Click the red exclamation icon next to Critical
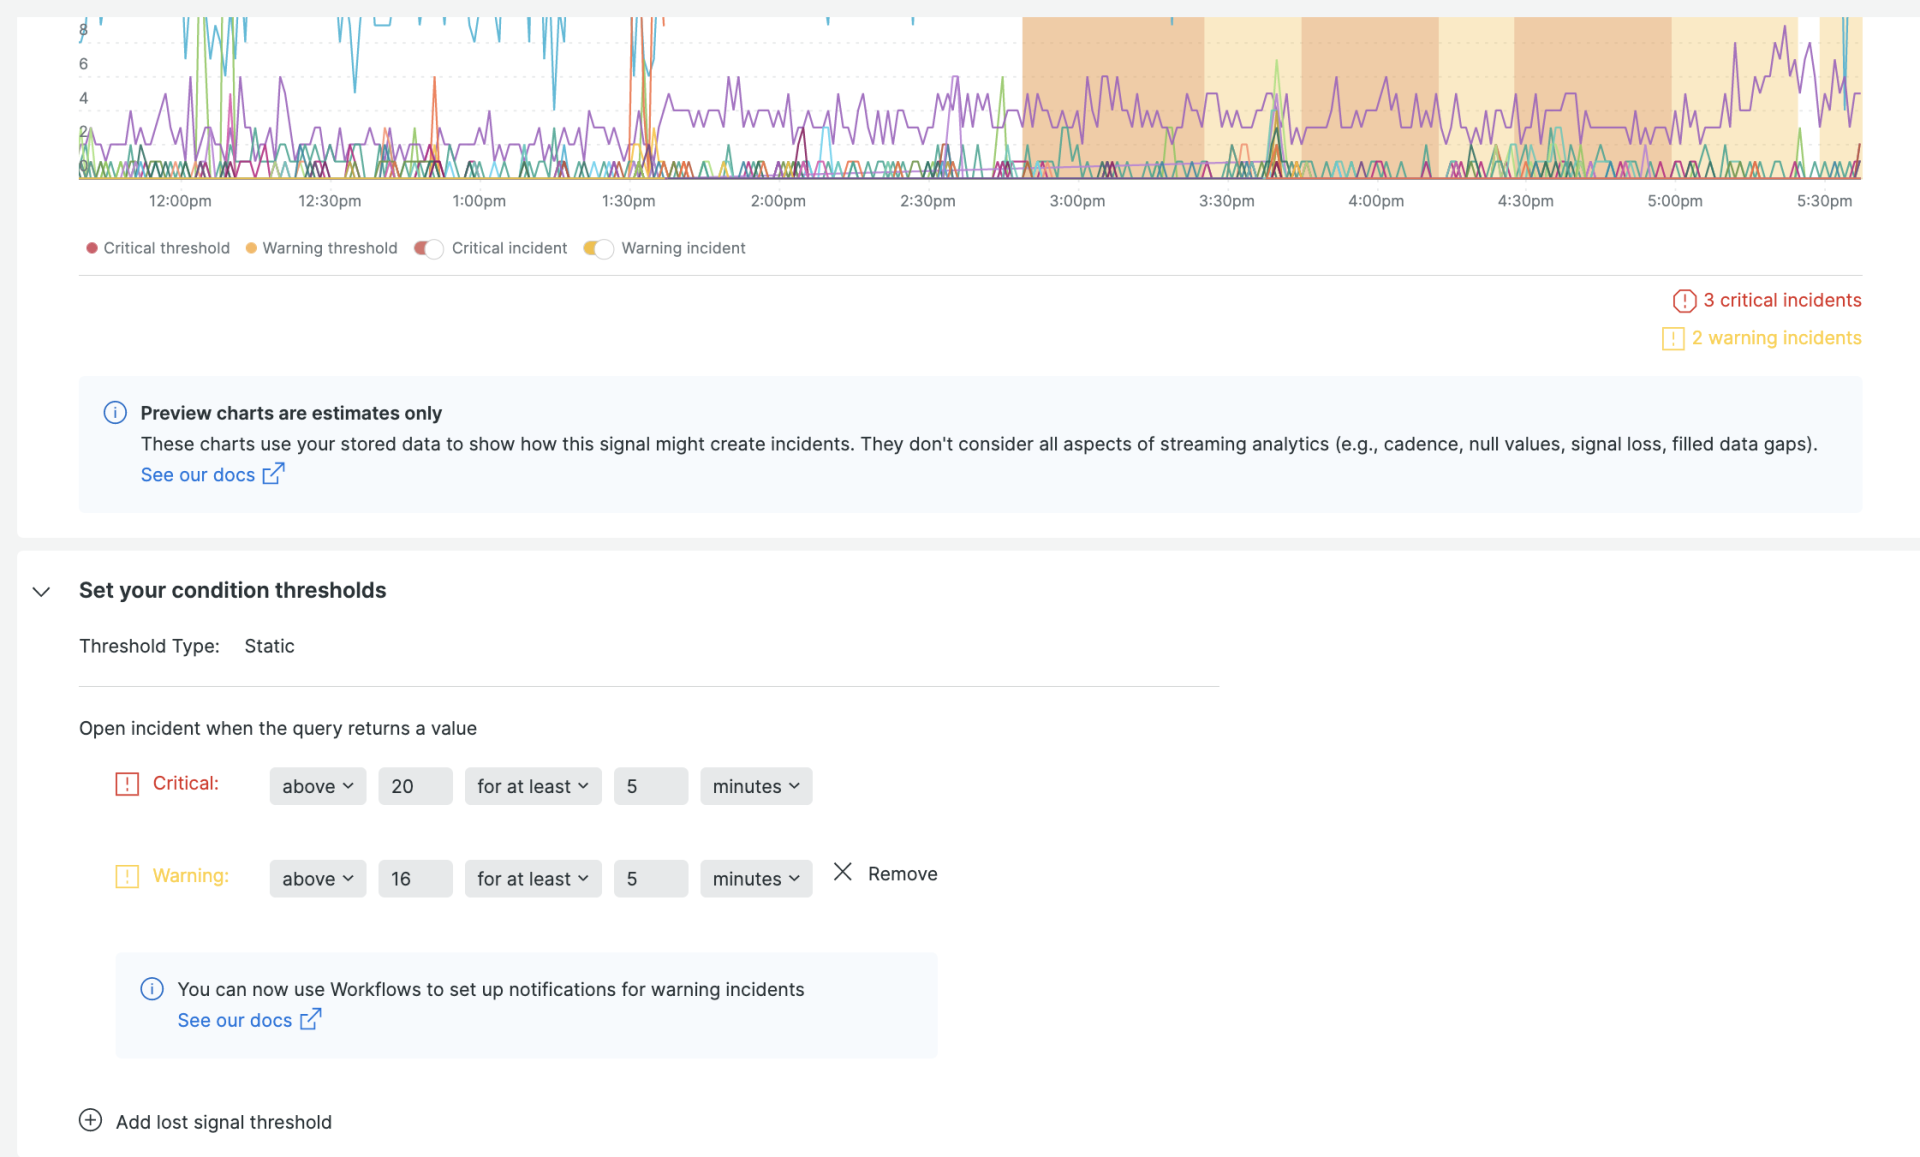Image resolution: width=1920 pixels, height=1157 pixels. pyautogui.click(x=126, y=784)
